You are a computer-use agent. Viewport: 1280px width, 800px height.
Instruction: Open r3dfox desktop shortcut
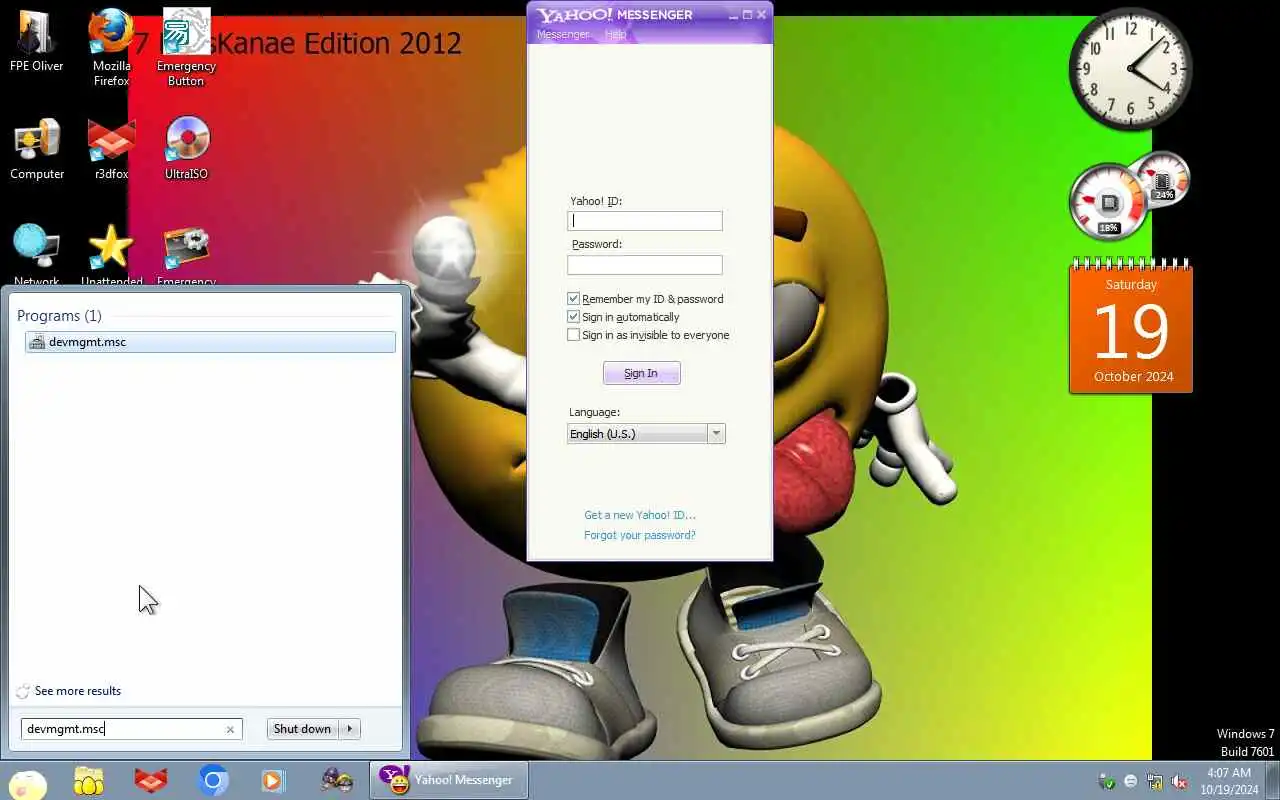[111, 149]
